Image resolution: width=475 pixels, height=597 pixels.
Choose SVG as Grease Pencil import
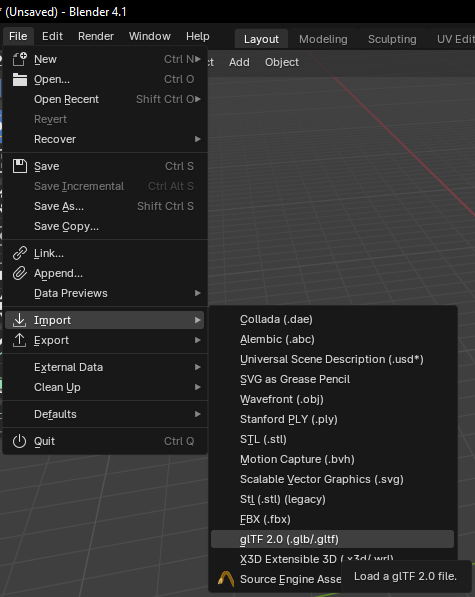pyautogui.click(x=333, y=379)
